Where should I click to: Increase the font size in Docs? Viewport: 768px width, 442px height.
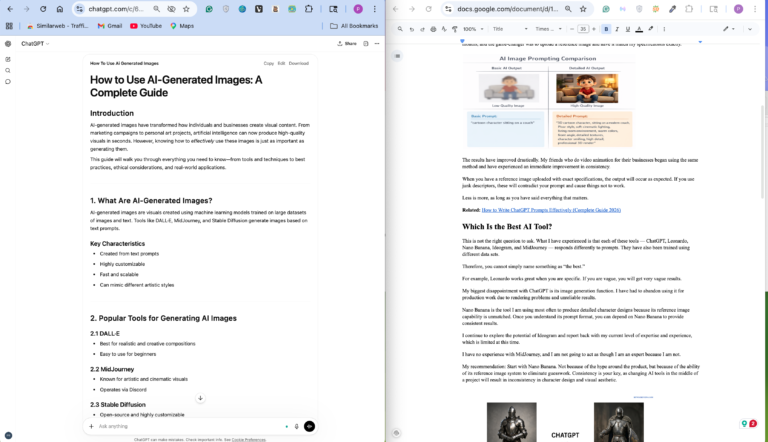[x=594, y=29]
